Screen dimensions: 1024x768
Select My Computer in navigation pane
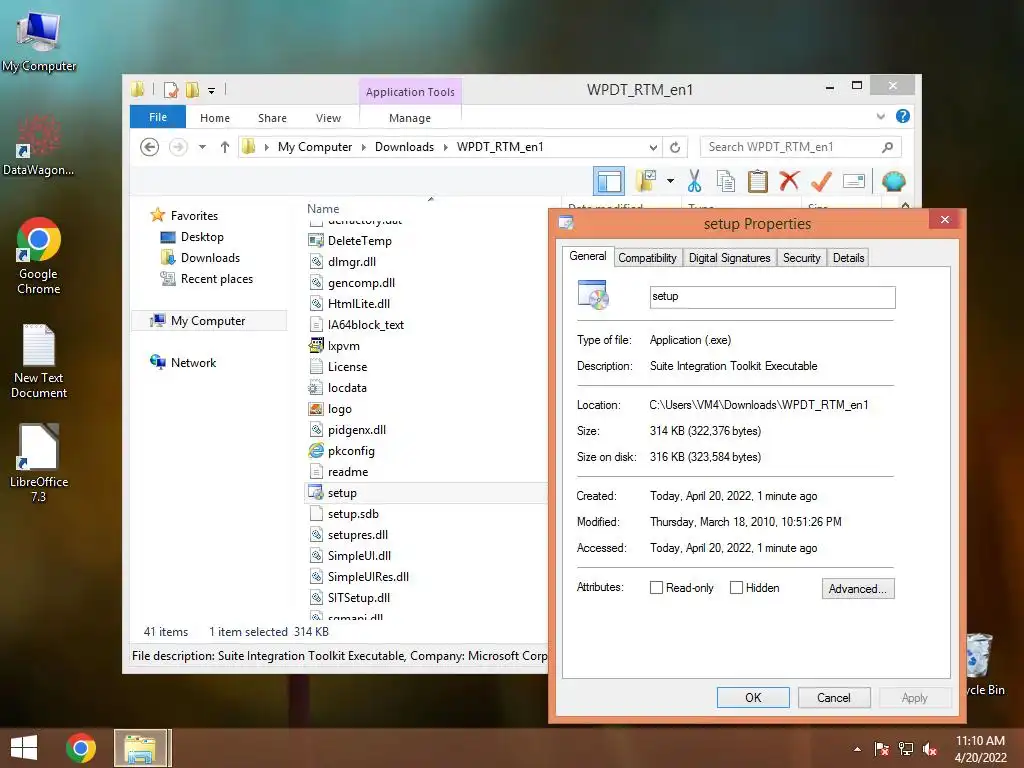pyautogui.click(x=208, y=321)
